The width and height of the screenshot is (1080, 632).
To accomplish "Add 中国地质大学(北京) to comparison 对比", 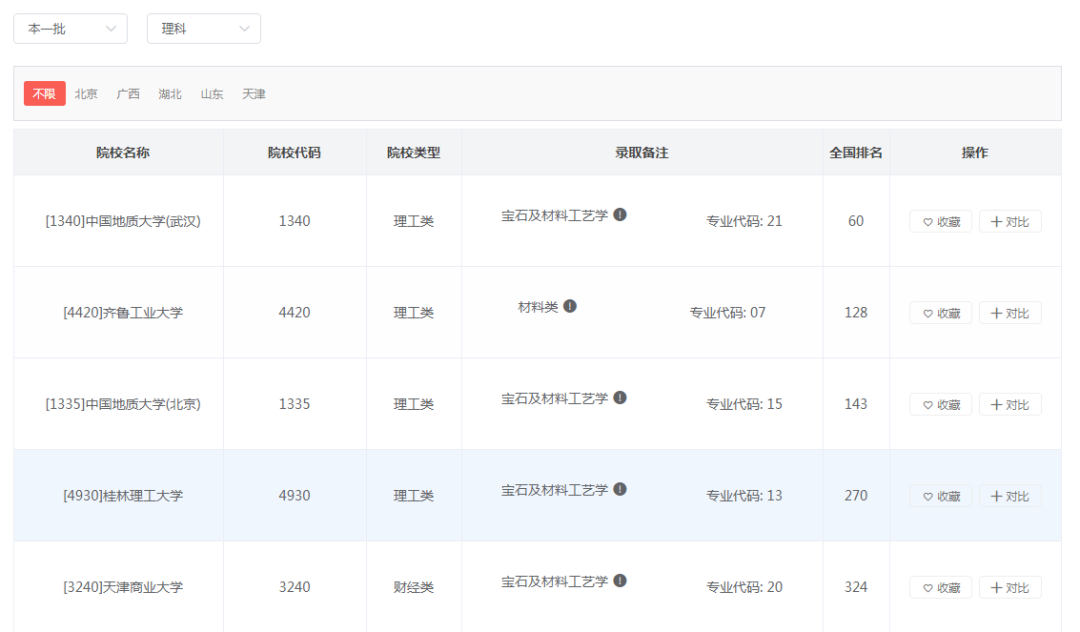I will tap(1010, 405).
